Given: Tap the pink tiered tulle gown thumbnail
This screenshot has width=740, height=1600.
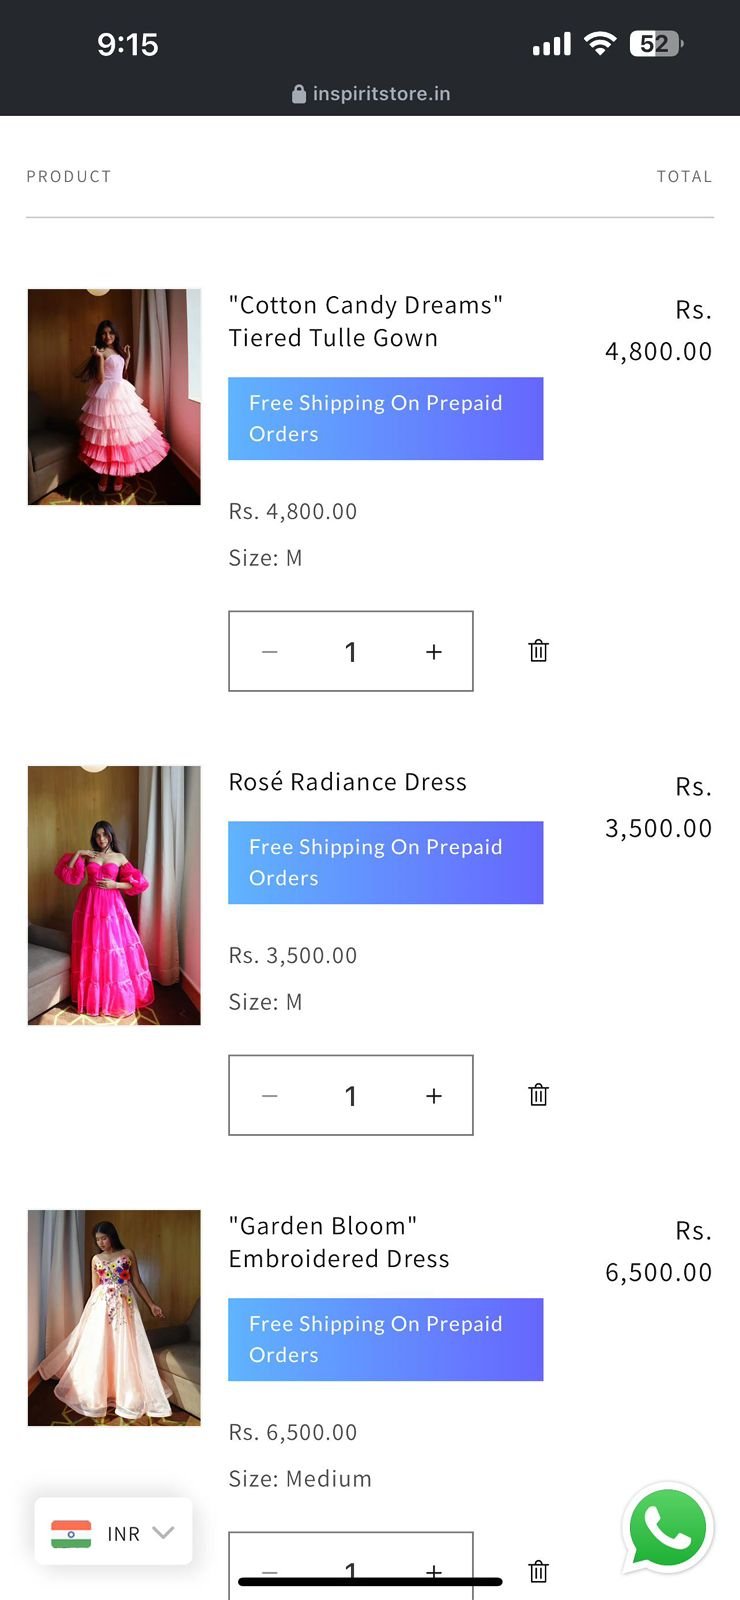Looking at the screenshot, I should [x=114, y=397].
